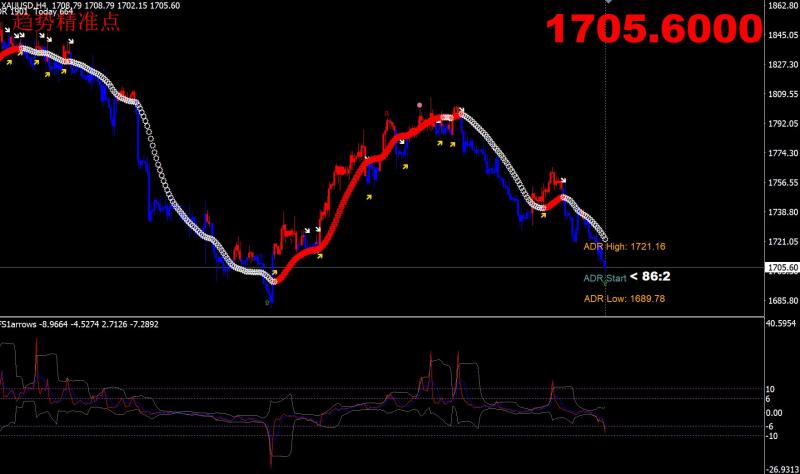Click the green marker below the lowest candle
The height and width of the screenshot is (474, 800).
[267, 302]
